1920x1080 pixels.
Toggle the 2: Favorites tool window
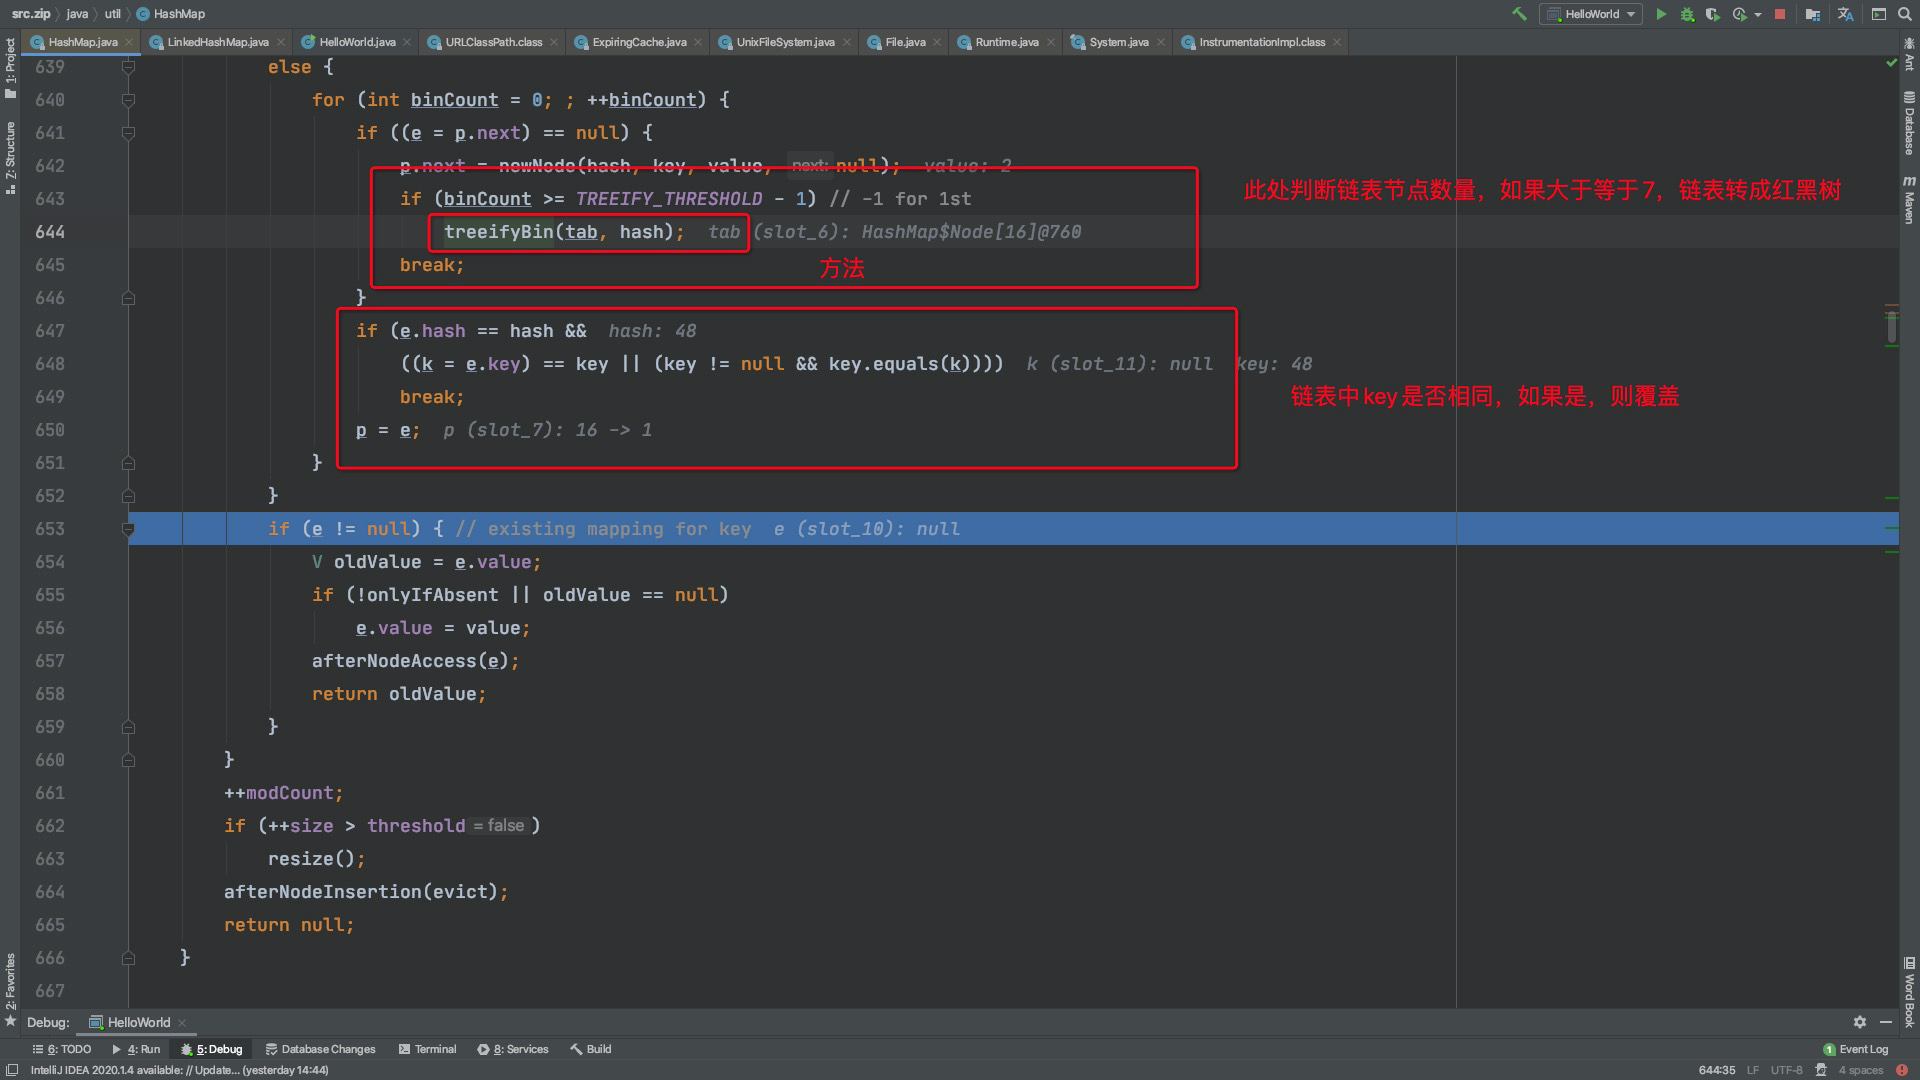pyautogui.click(x=10, y=989)
